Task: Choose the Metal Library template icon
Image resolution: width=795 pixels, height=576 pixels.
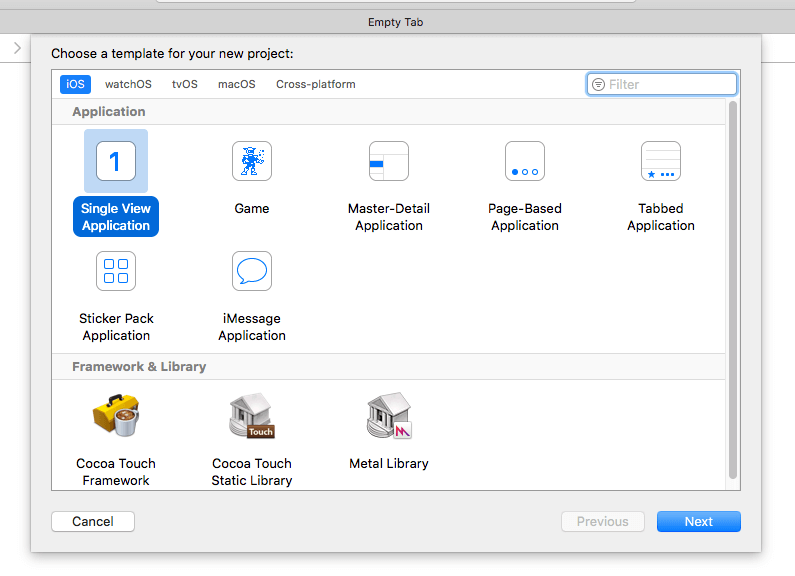Action: pos(389,417)
